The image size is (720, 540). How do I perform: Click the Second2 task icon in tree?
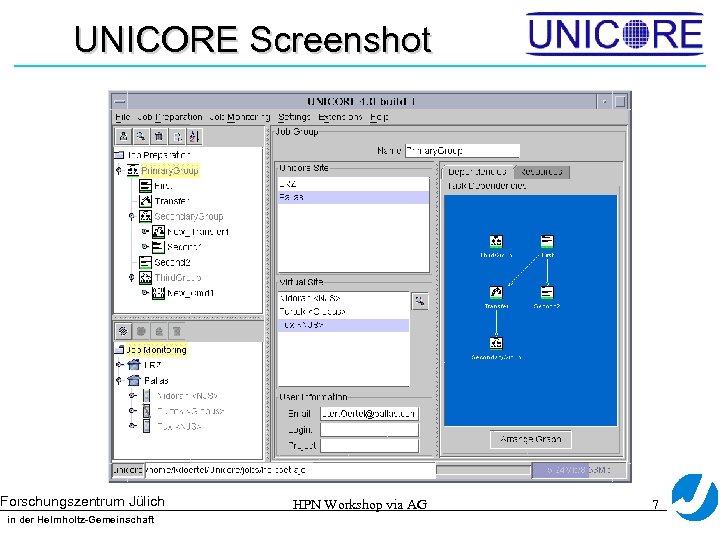tap(145, 262)
